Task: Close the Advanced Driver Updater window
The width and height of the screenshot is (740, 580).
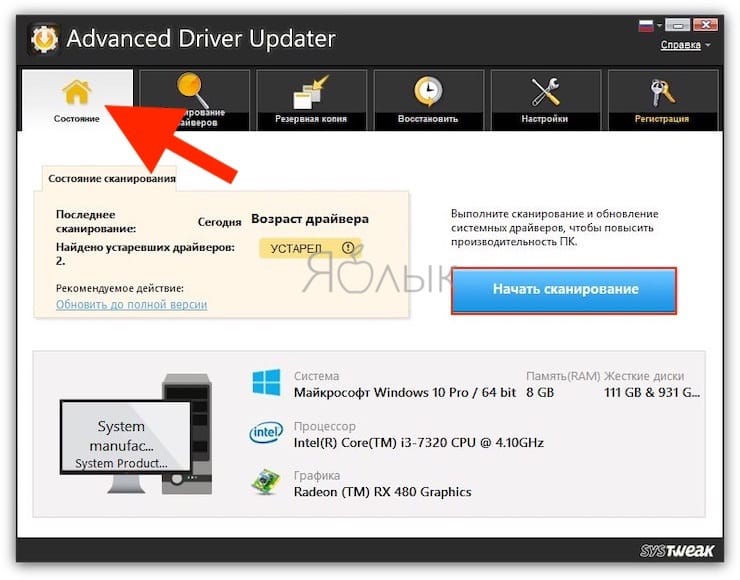Action: [705, 25]
